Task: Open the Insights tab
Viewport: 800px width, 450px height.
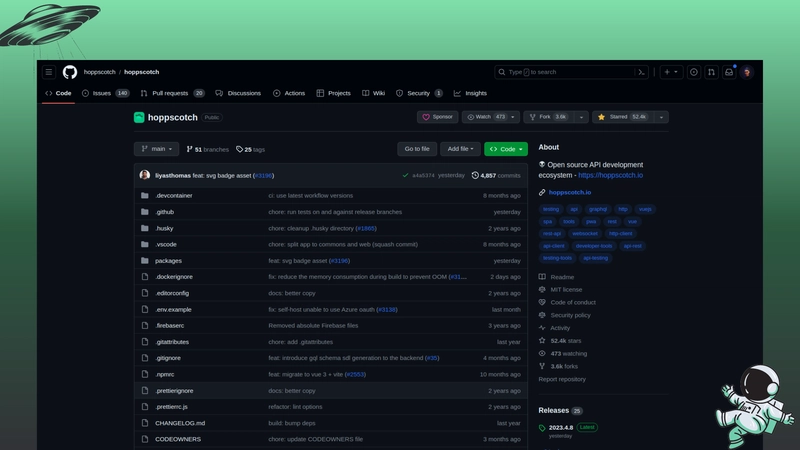Action: [x=470, y=93]
